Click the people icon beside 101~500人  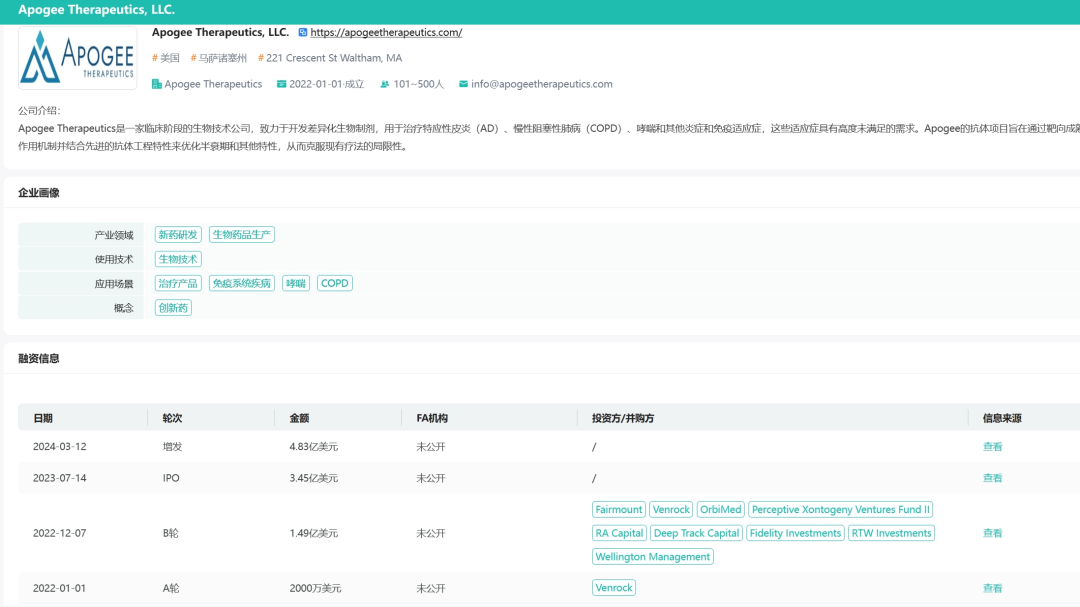[x=385, y=84]
